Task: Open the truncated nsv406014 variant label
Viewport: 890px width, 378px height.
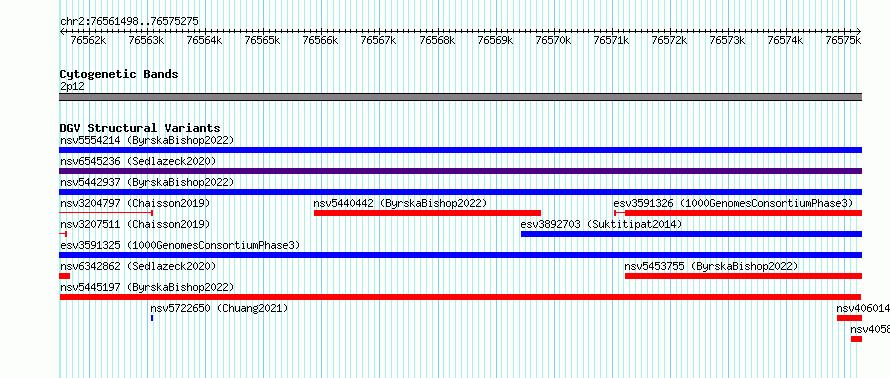Action: [863, 308]
